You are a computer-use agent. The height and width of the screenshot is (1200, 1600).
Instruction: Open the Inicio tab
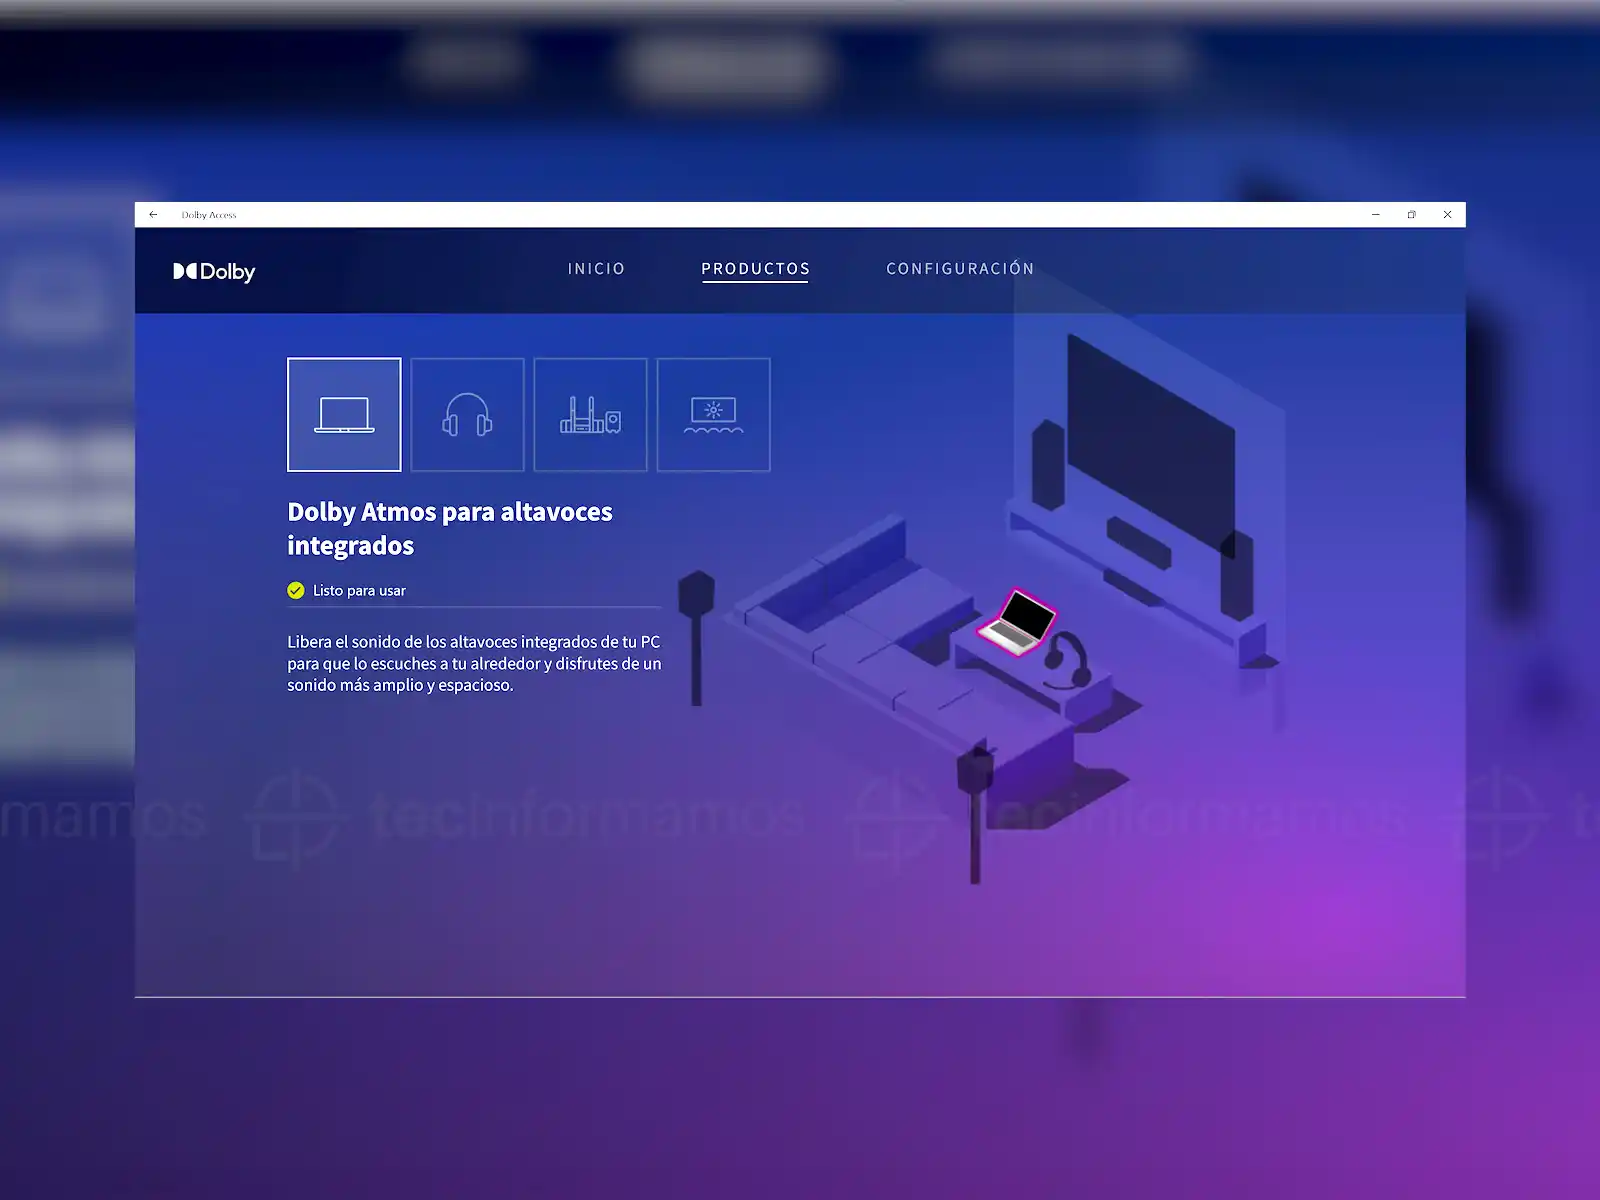coord(596,269)
